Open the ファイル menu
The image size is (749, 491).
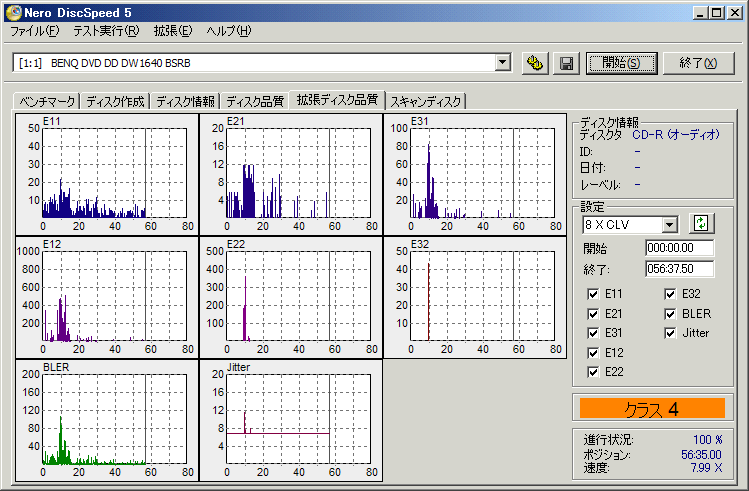34,31
